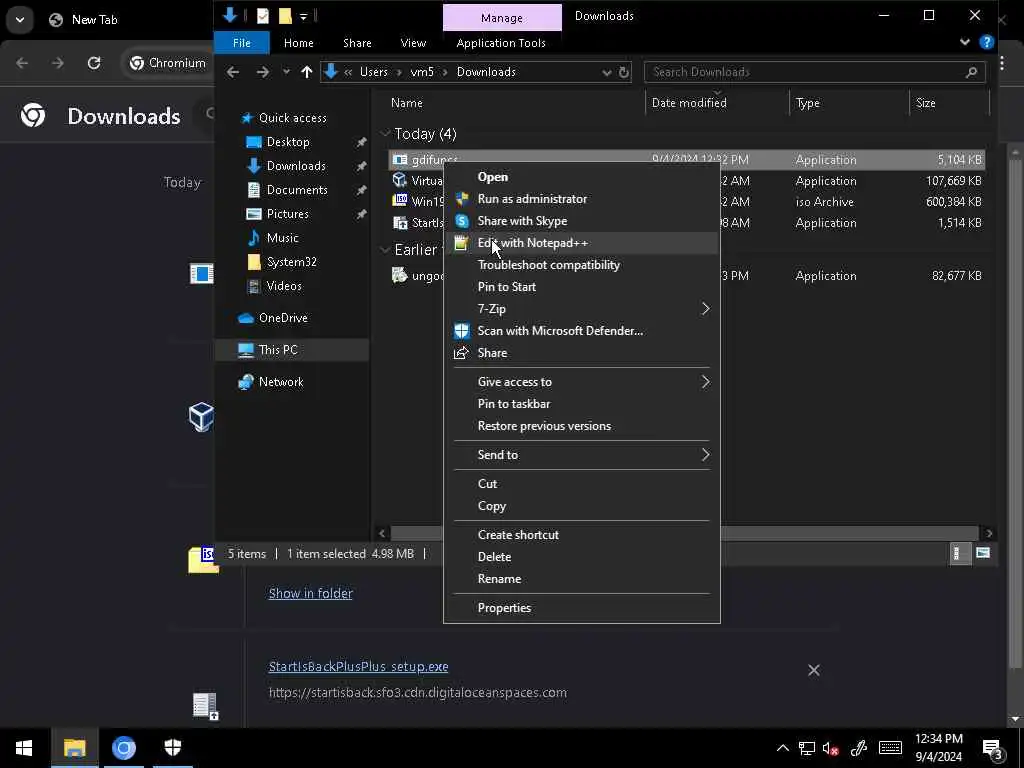Click the Run as administrator shield icon
The width and height of the screenshot is (1024, 768).
[x=461, y=199]
